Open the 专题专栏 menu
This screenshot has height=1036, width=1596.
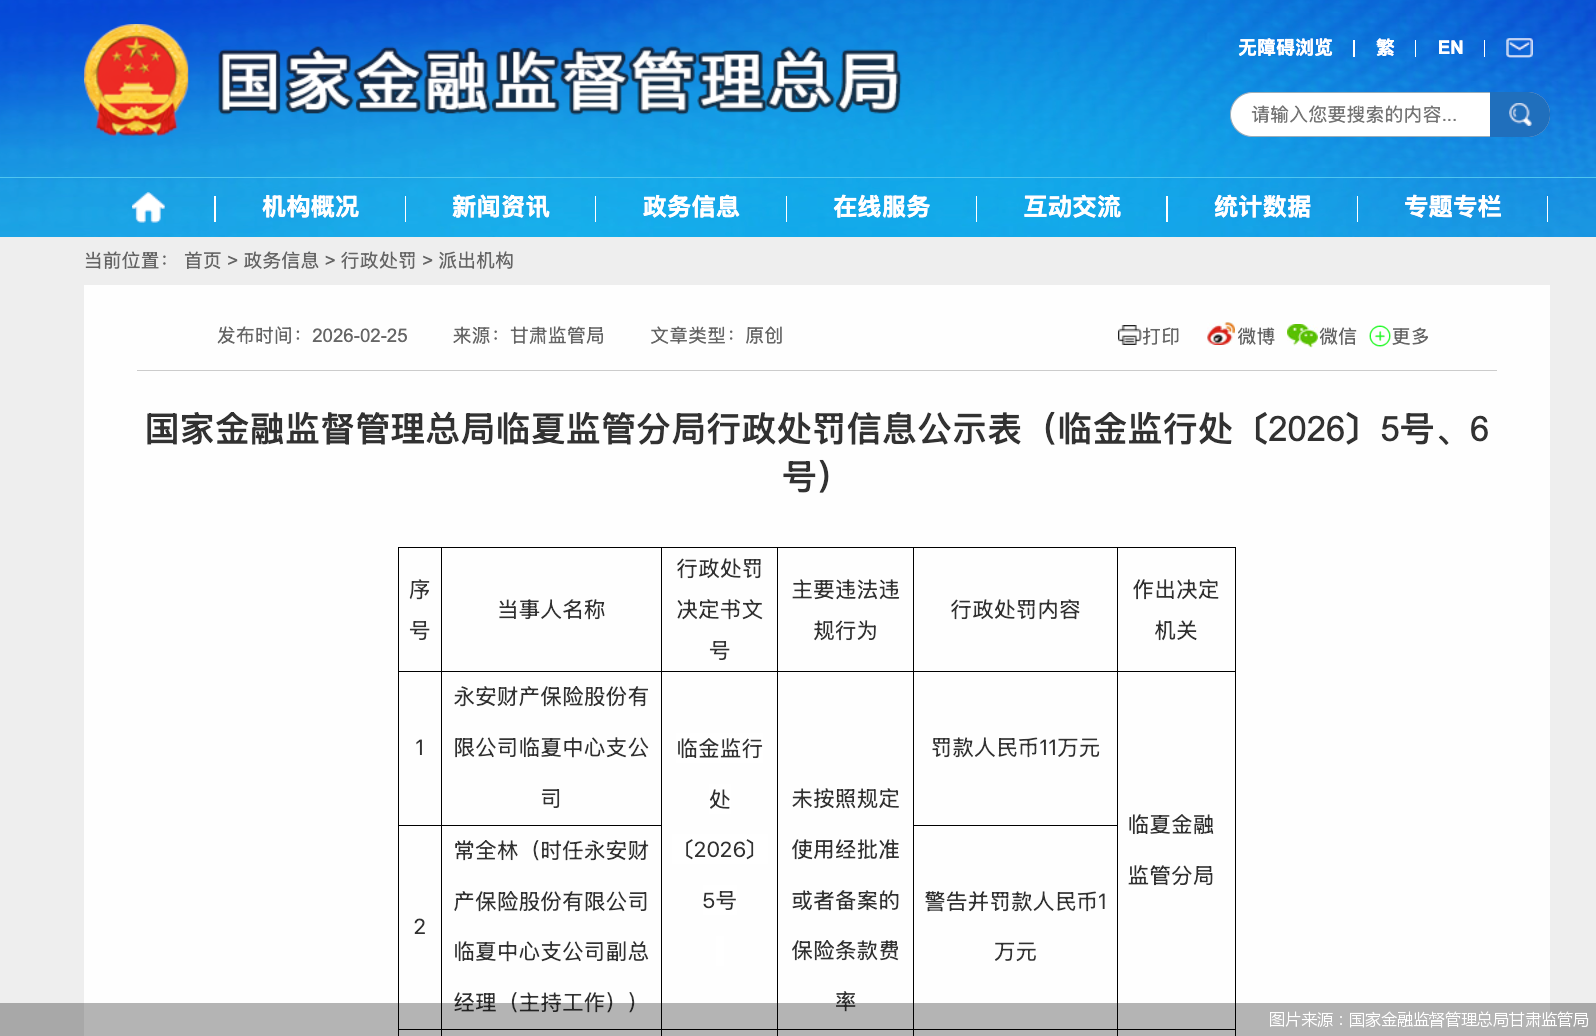tap(1453, 207)
